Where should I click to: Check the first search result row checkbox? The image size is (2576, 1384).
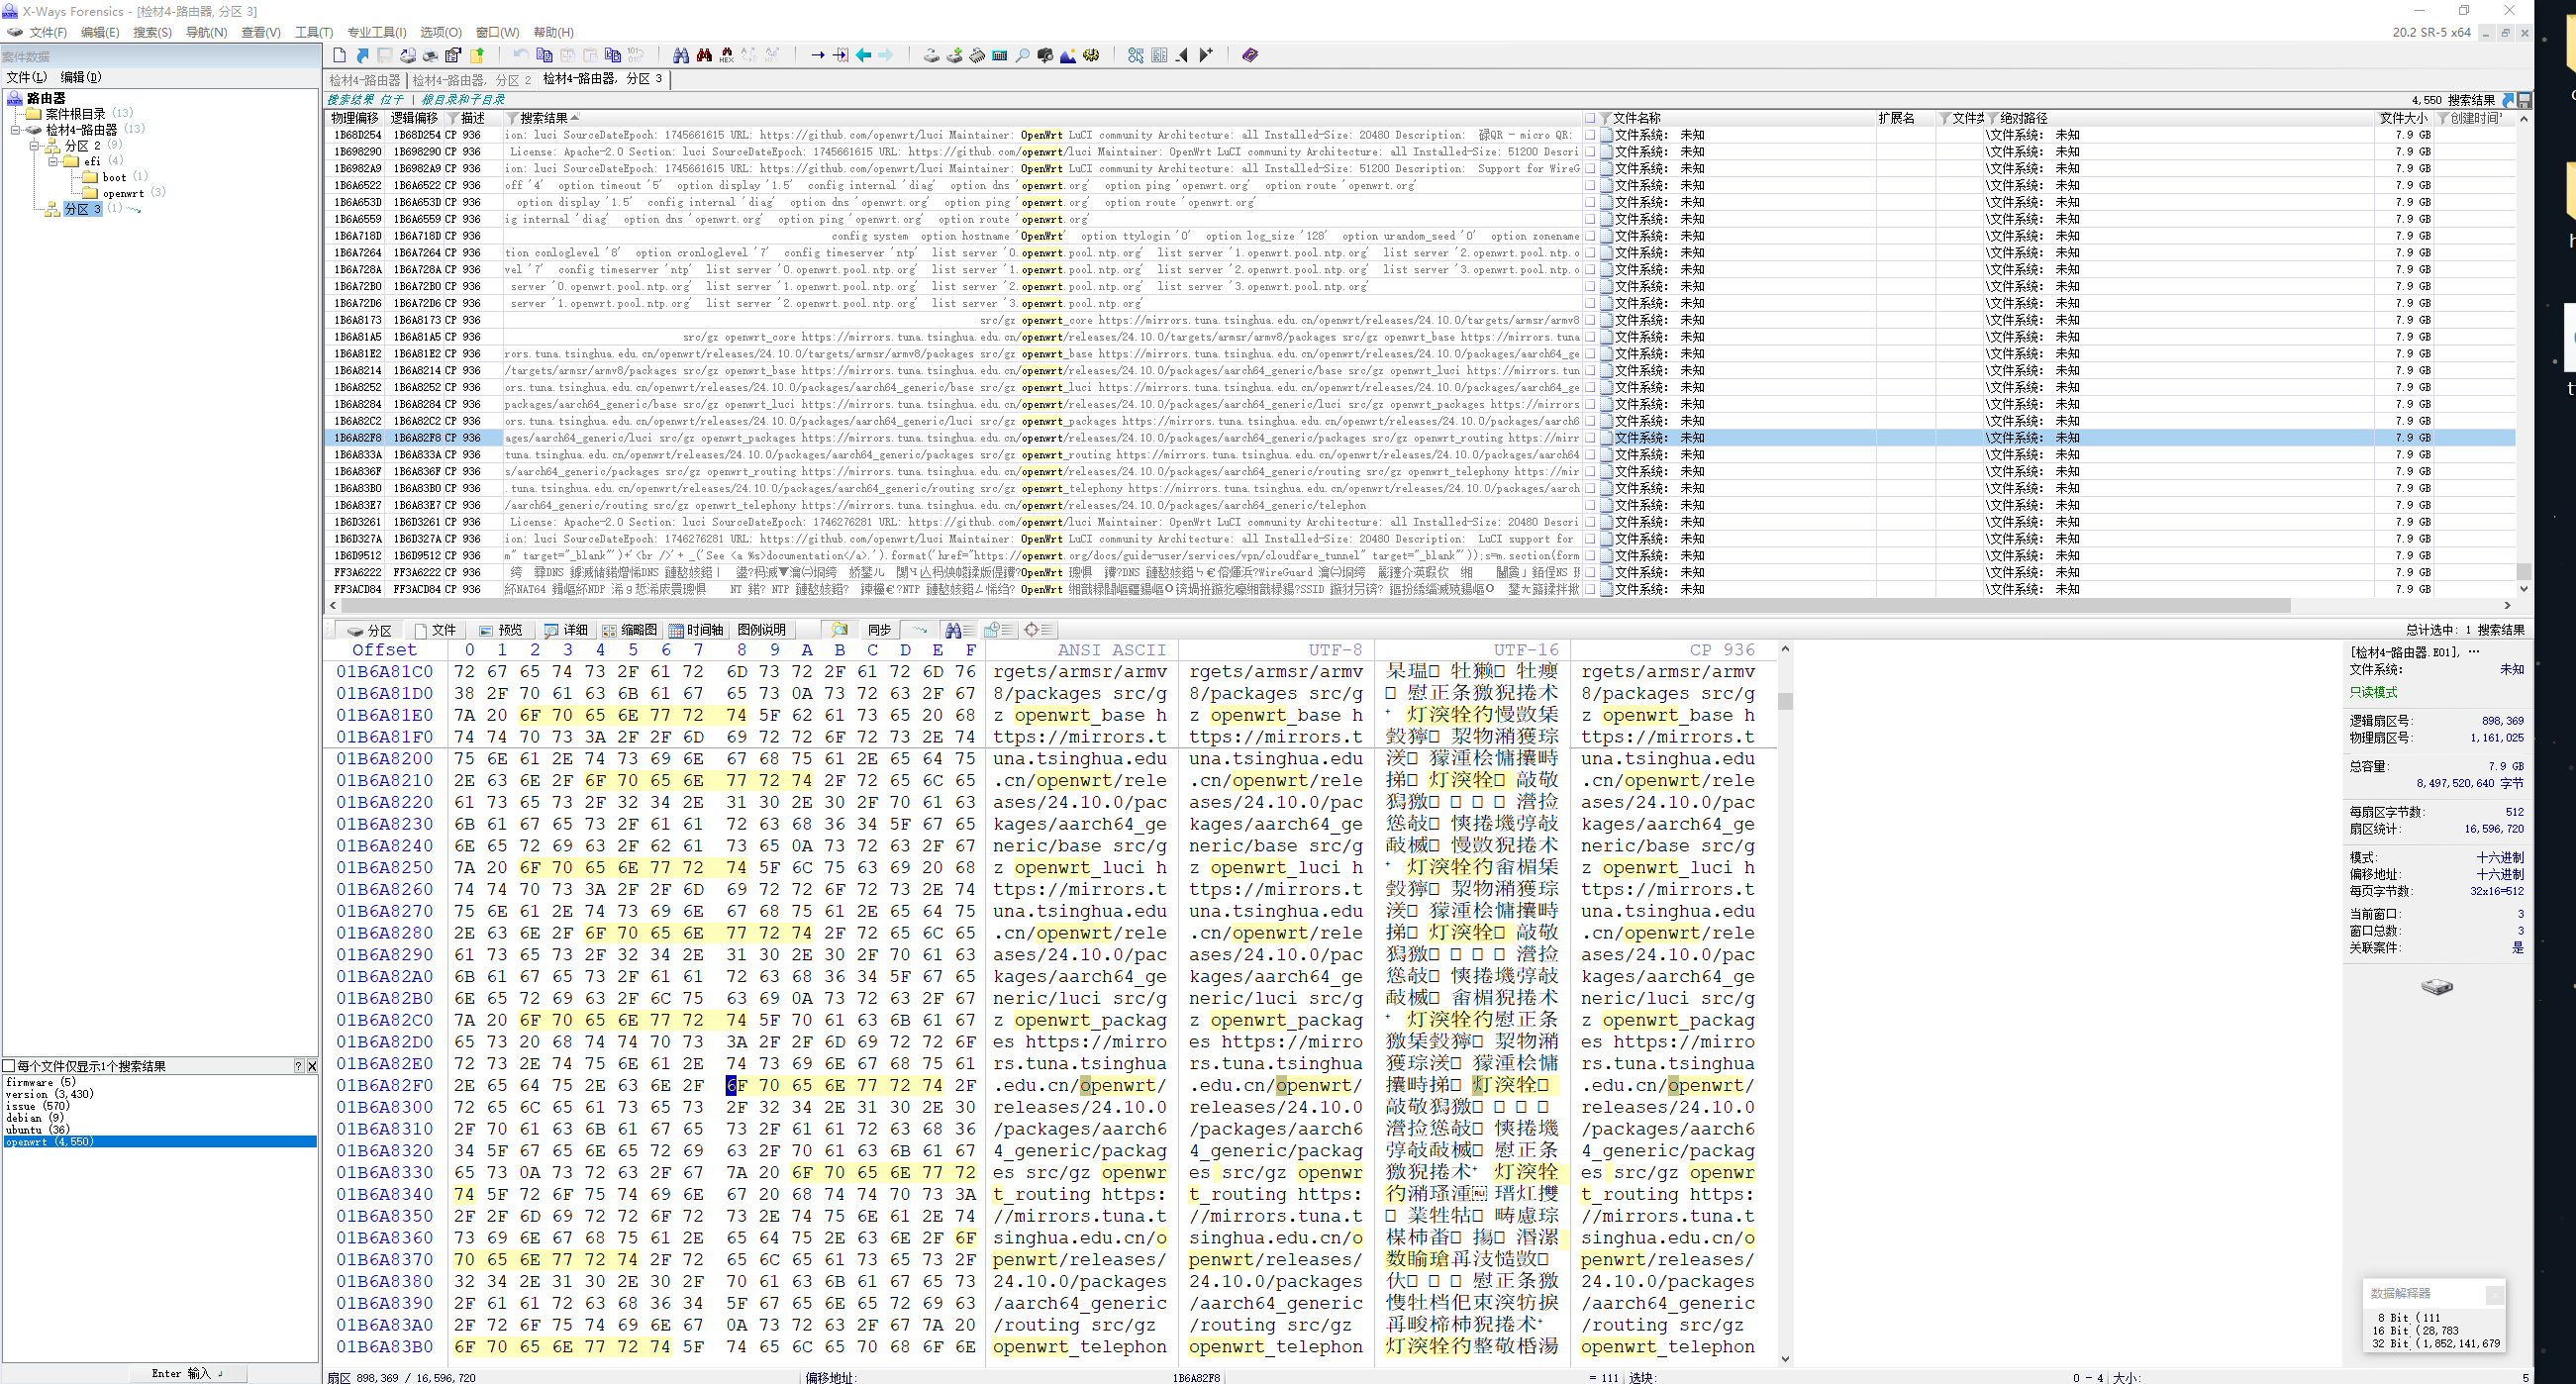point(1590,135)
